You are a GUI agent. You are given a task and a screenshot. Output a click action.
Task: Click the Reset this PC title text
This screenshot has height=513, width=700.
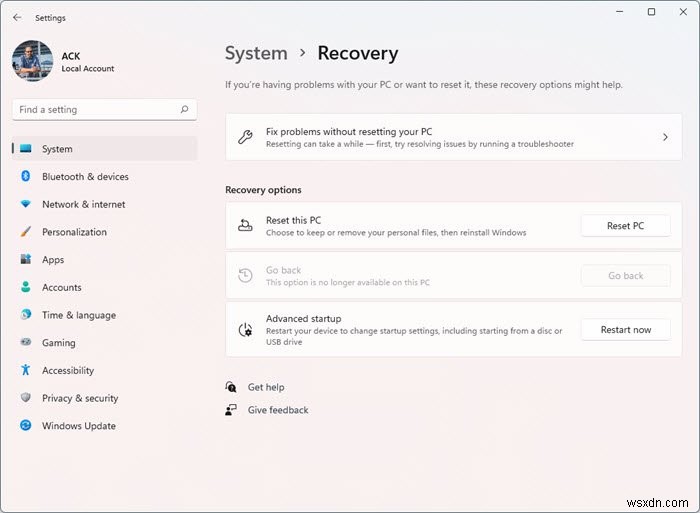(x=293, y=220)
